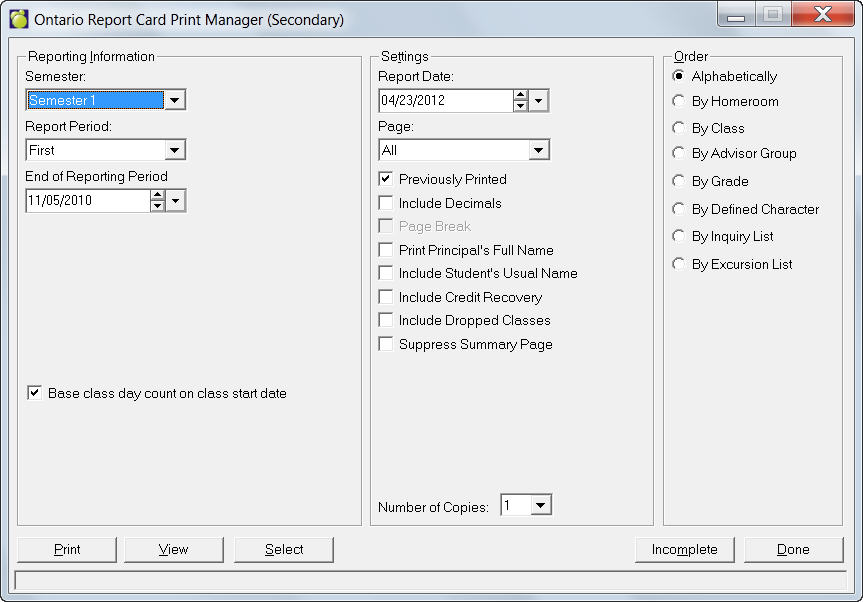Click the Incomplete button
The image size is (863, 602).
(x=684, y=549)
